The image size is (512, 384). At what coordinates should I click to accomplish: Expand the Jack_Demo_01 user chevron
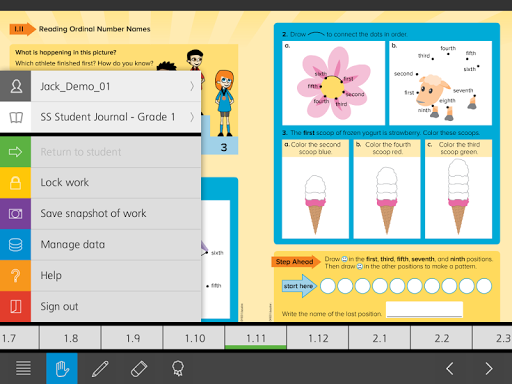pyautogui.click(x=192, y=86)
